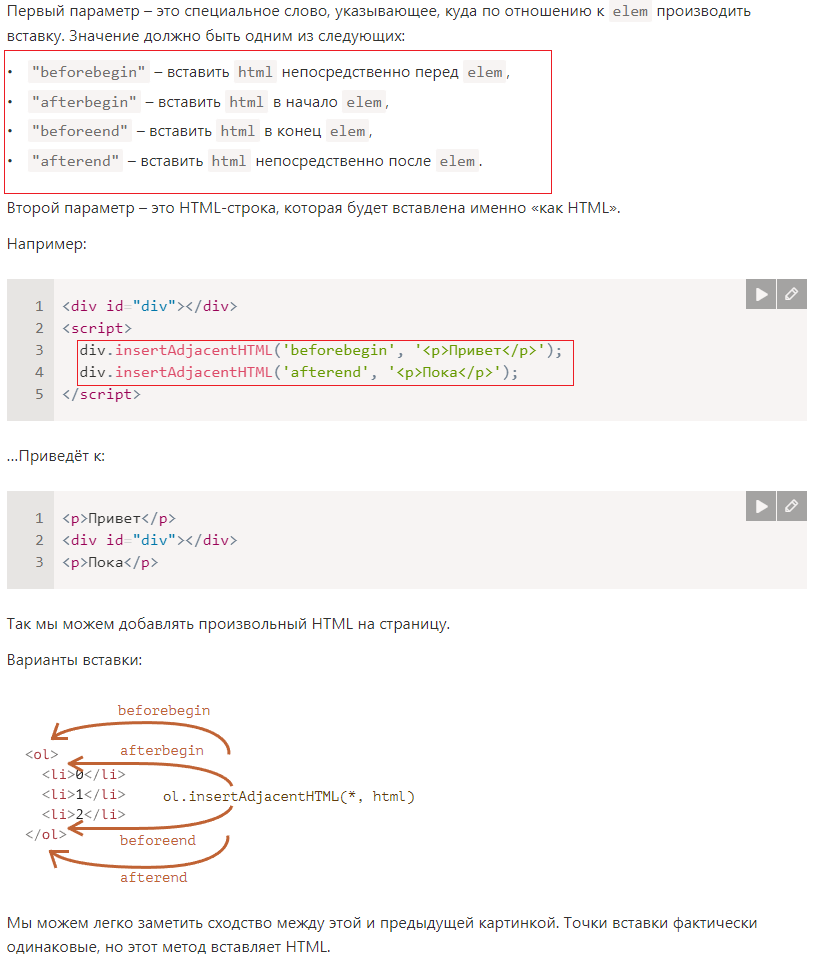This screenshot has width=827, height=962.
Task: Run the insertAdjacentHTML script code example
Action: click(761, 294)
